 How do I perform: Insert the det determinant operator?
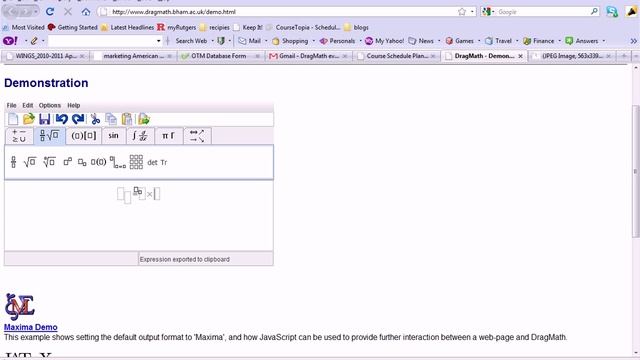pos(152,162)
